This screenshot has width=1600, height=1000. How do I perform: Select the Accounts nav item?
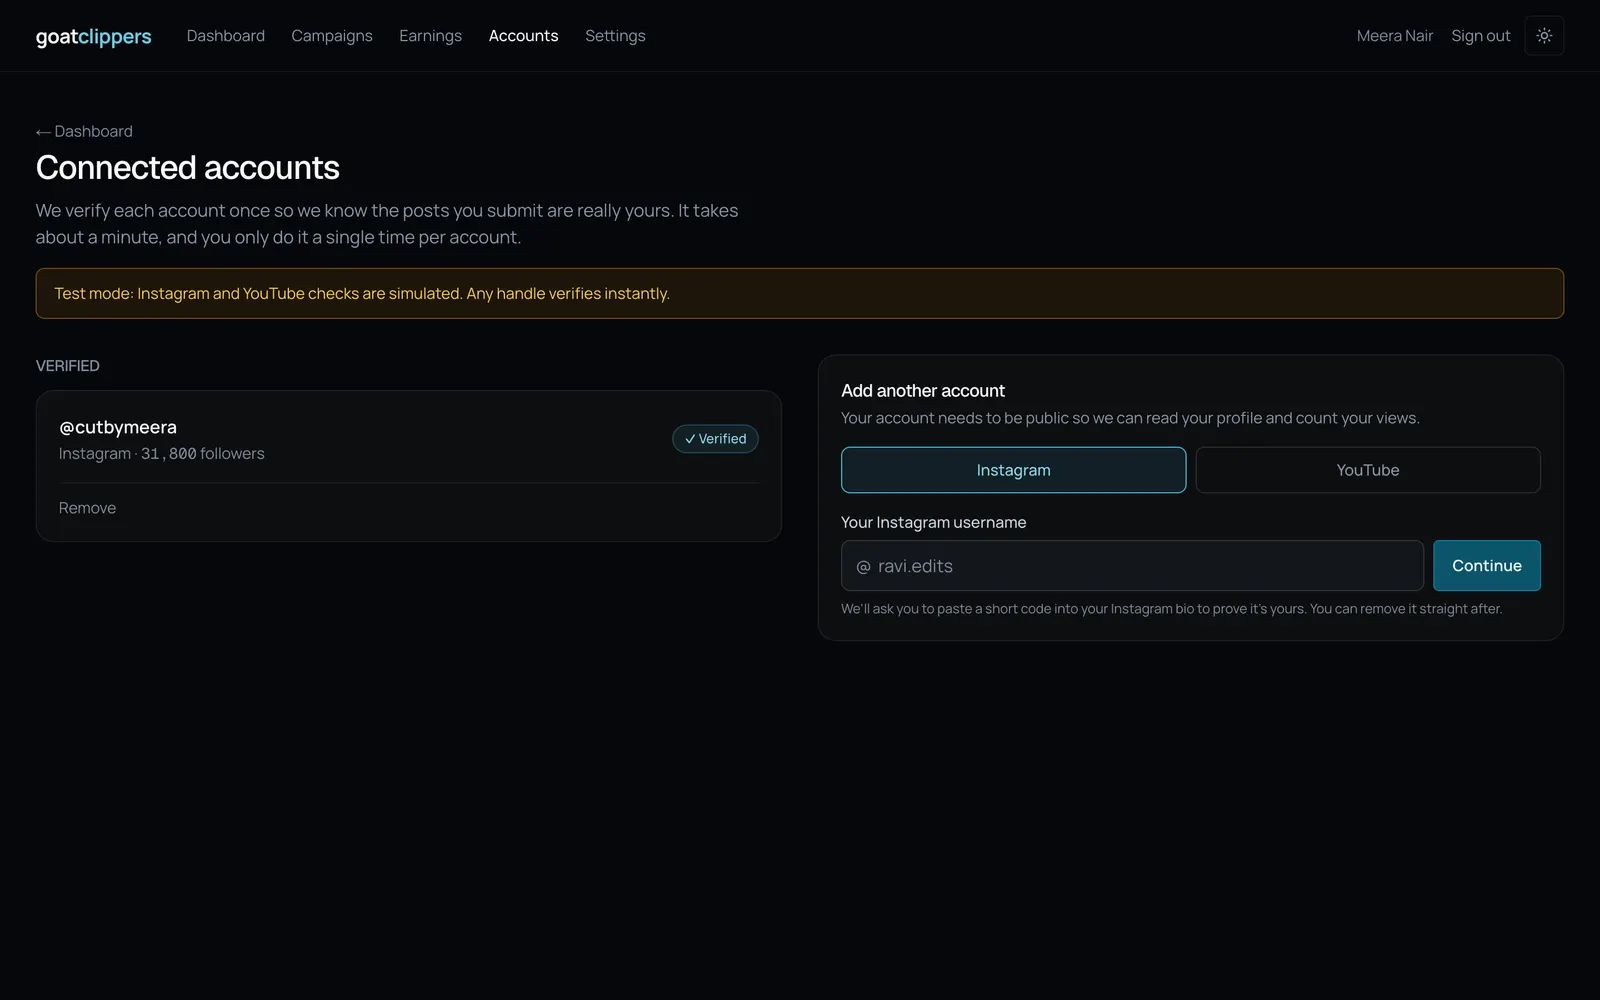pyautogui.click(x=523, y=36)
